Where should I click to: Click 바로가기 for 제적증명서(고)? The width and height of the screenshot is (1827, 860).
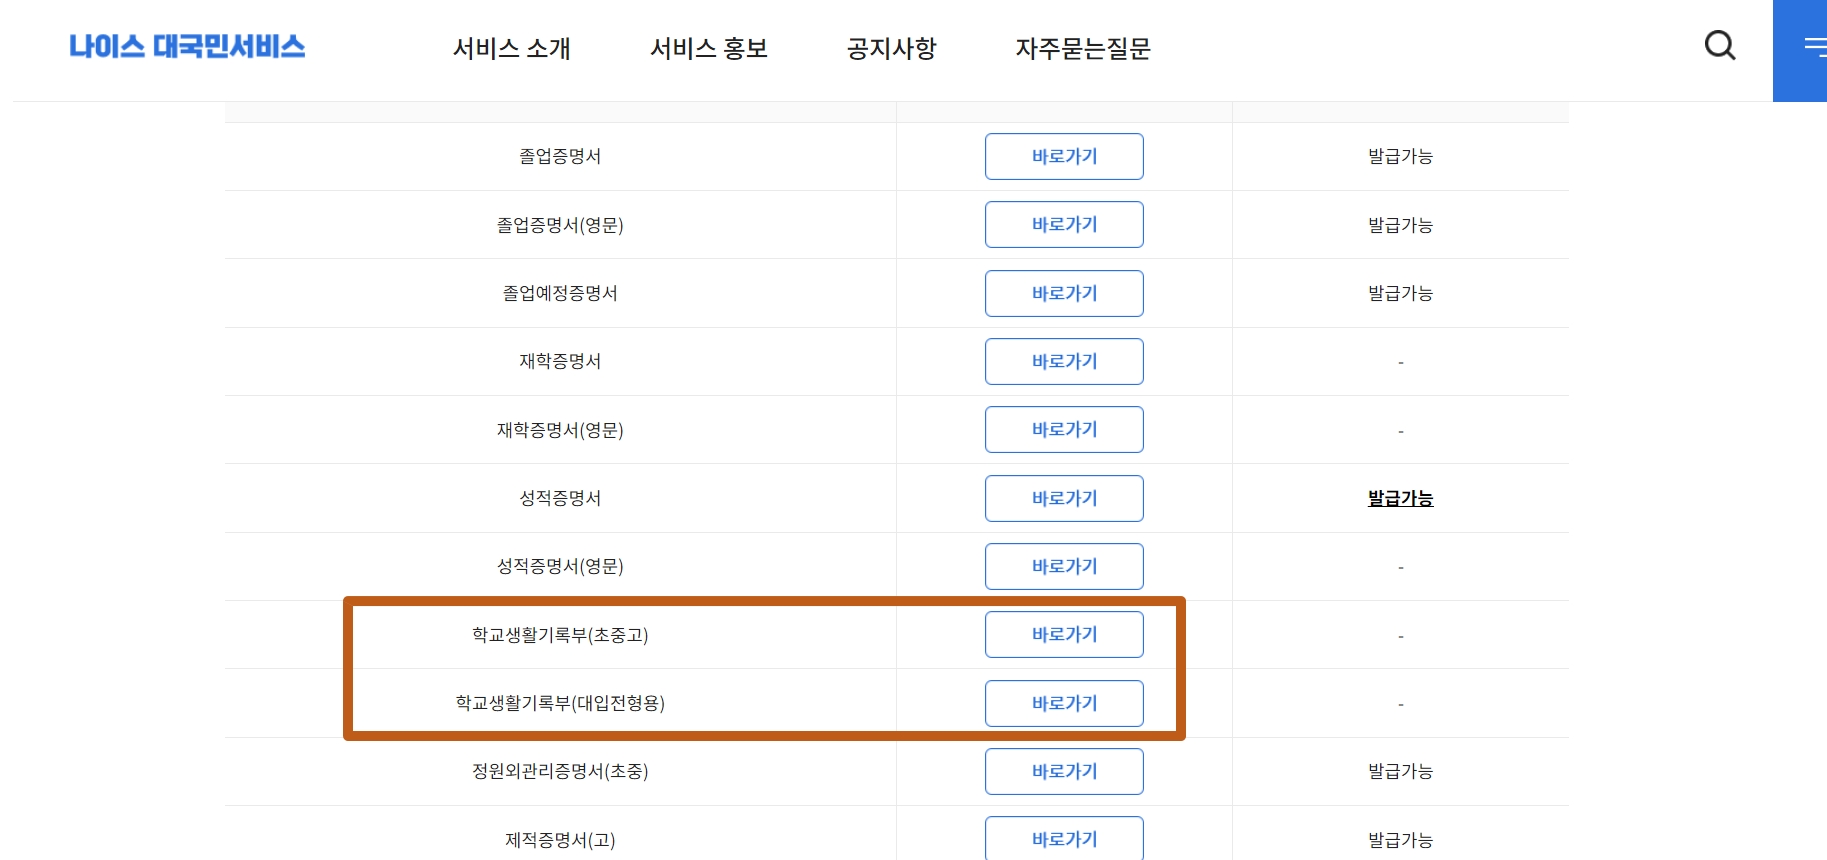click(1063, 839)
